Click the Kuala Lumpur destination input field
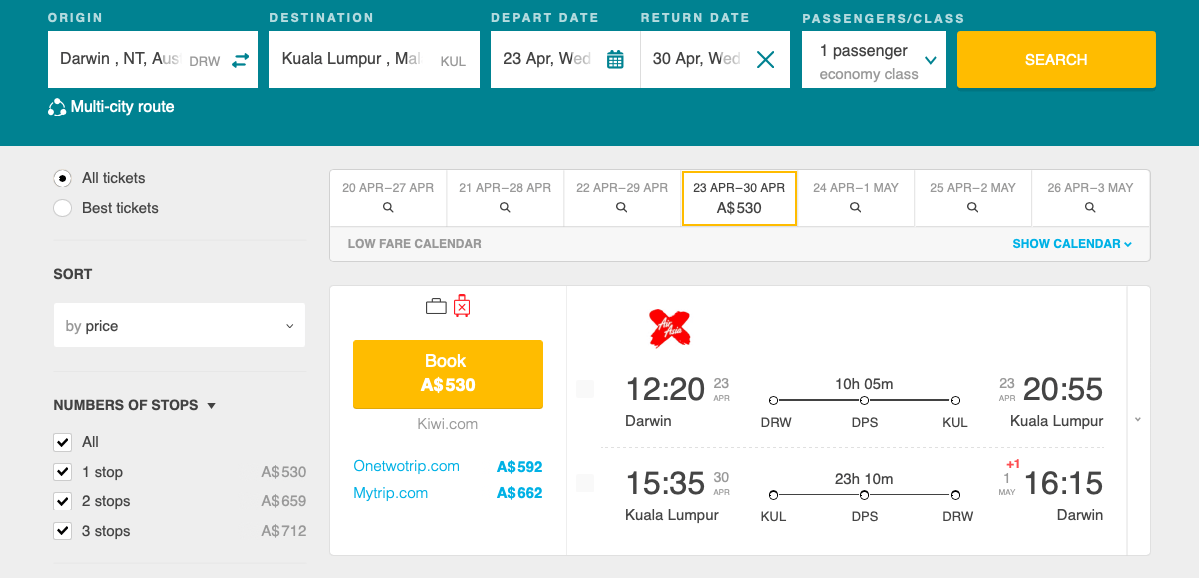Image resolution: width=1199 pixels, height=578 pixels. click(375, 60)
